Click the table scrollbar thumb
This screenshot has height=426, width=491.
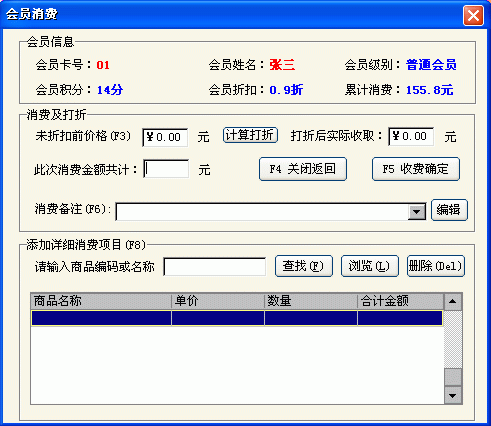point(453,377)
